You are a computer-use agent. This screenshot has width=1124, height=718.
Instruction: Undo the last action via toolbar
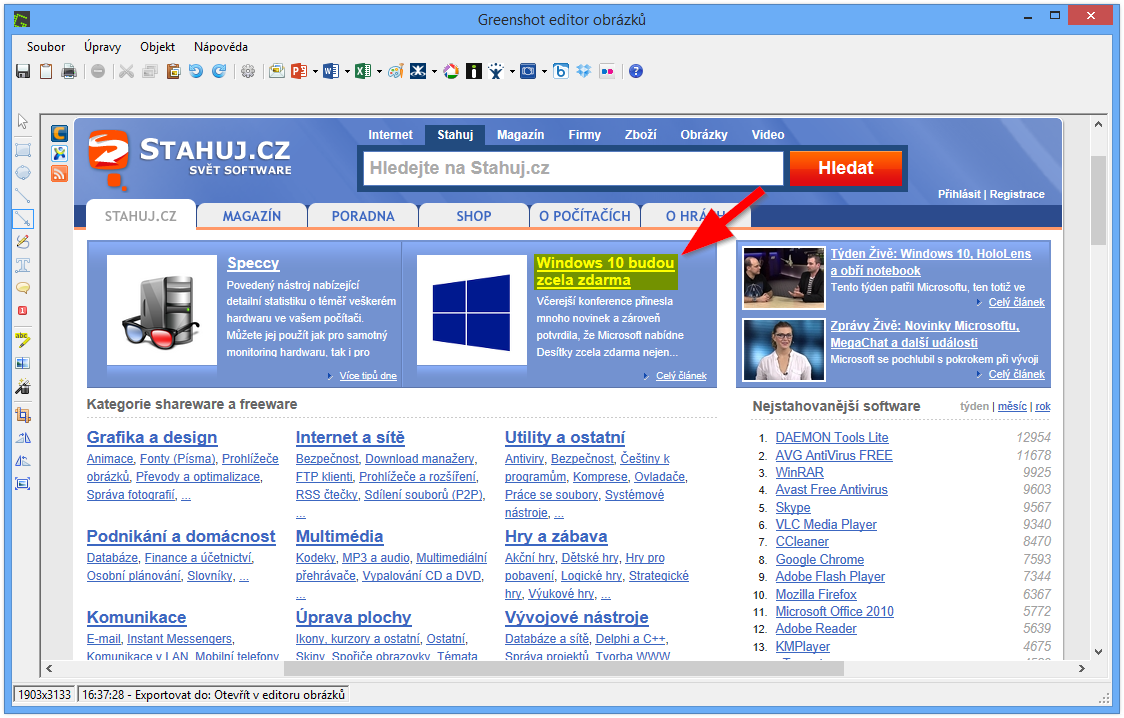click(196, 71)
